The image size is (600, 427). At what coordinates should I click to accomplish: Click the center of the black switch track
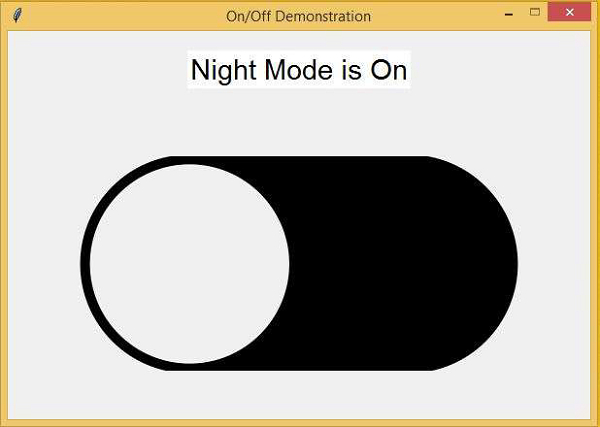[300, 263]
